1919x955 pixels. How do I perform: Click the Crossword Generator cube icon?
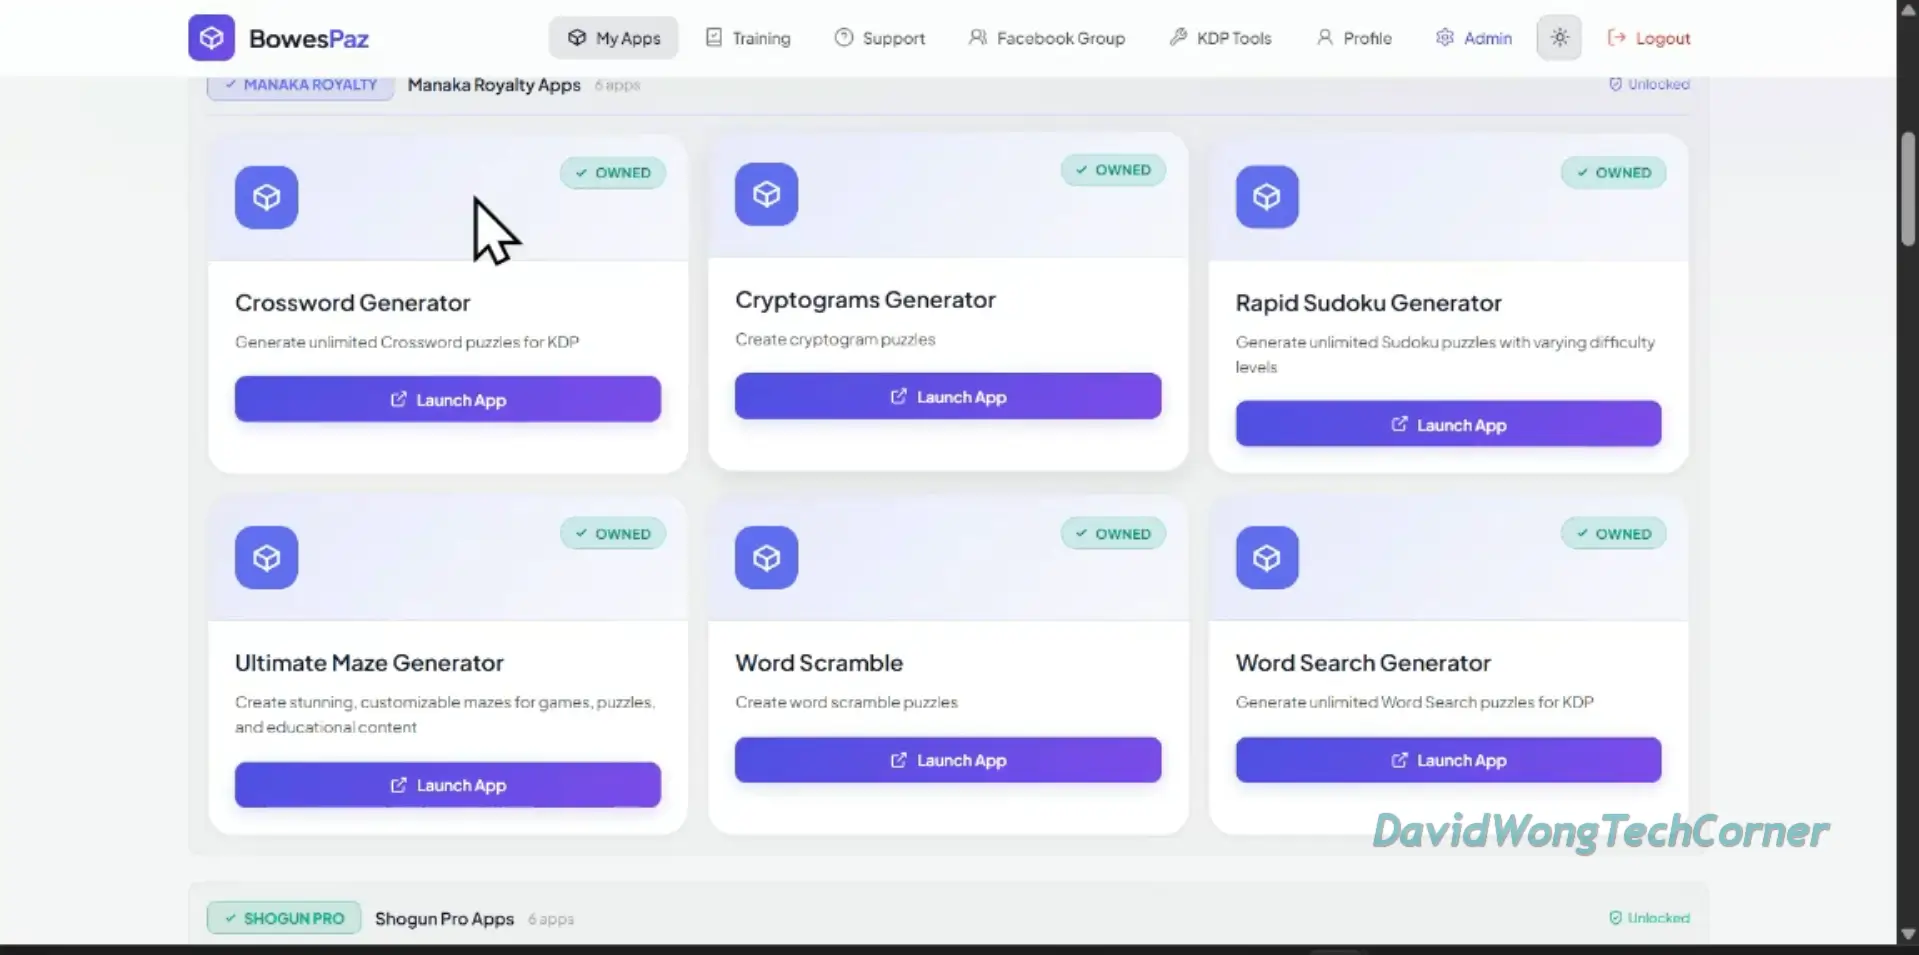[x=266, y=197]
